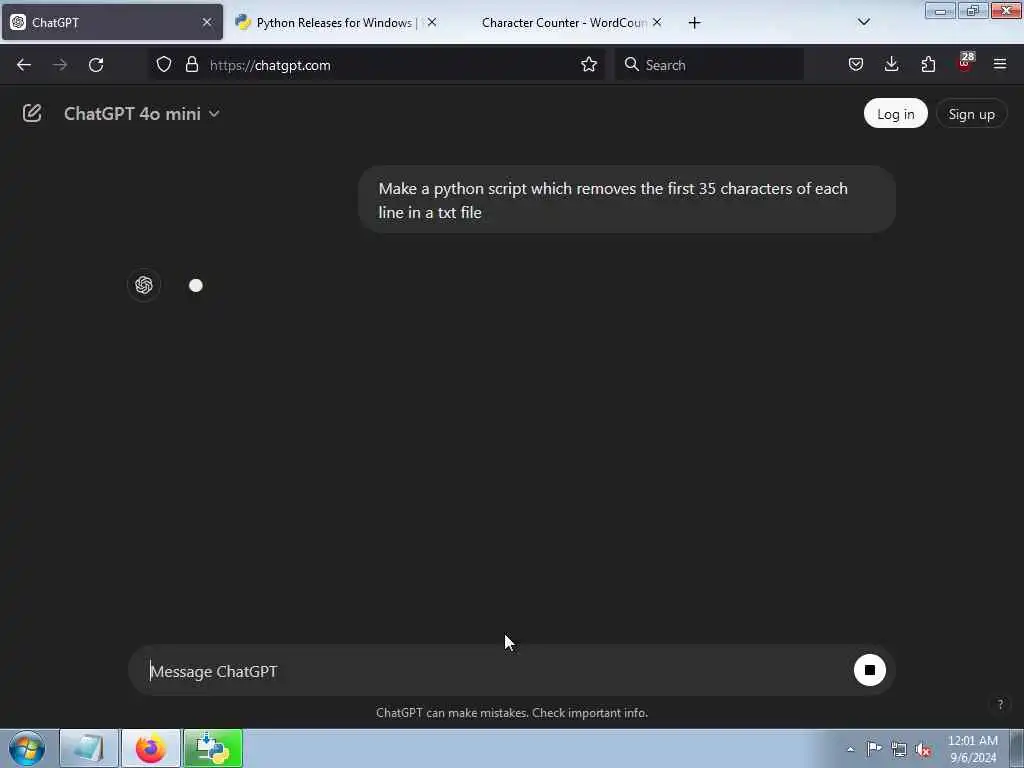The width and height of the screenshot is (1024, 768).
Task: Reload the current page
Action: pos(96,65)
